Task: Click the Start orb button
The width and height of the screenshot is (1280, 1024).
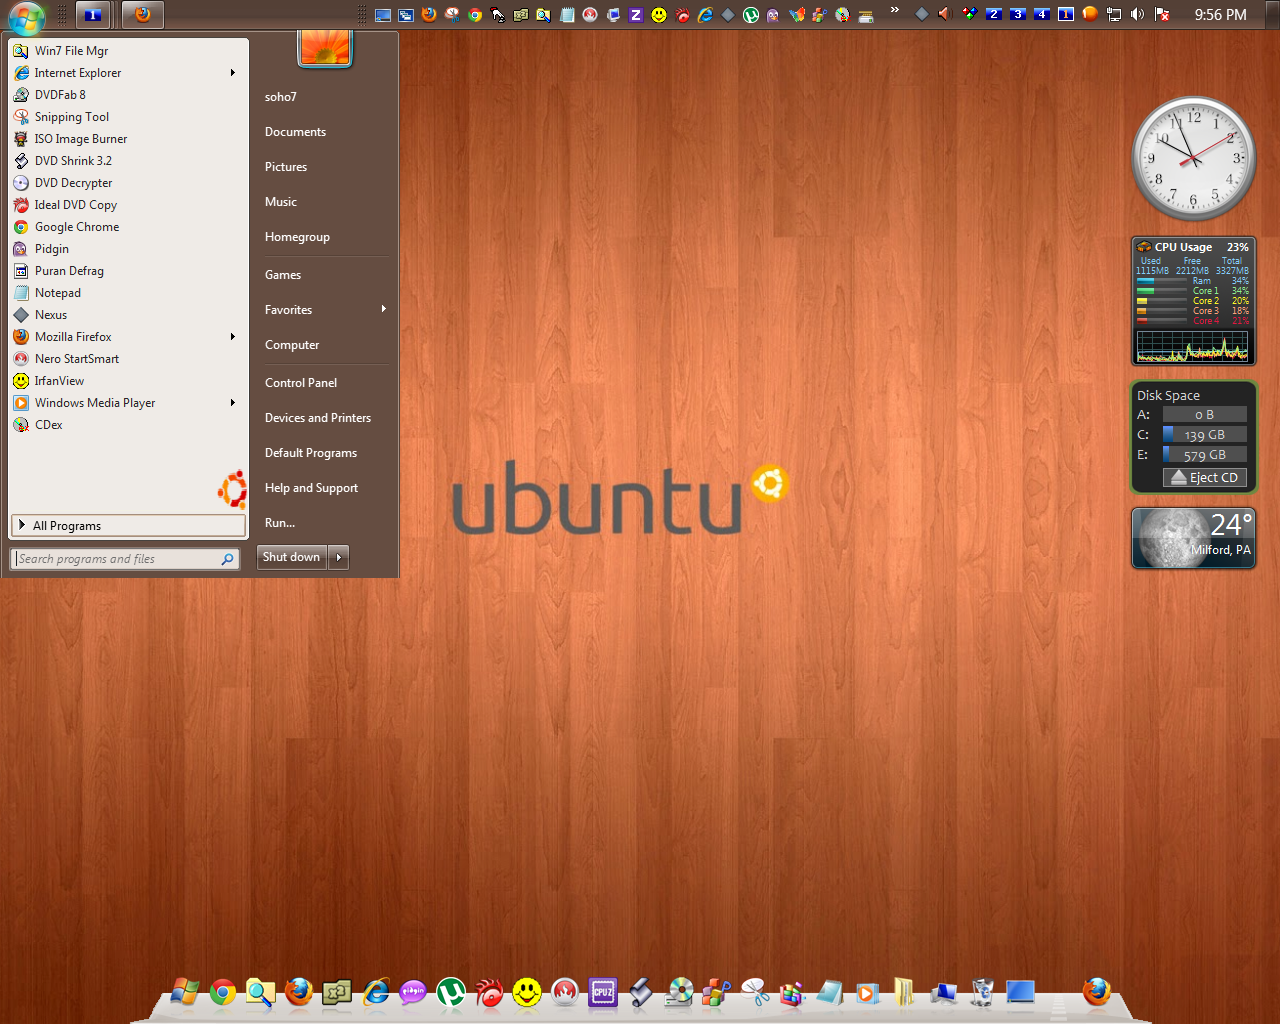Action: (27, 16)
